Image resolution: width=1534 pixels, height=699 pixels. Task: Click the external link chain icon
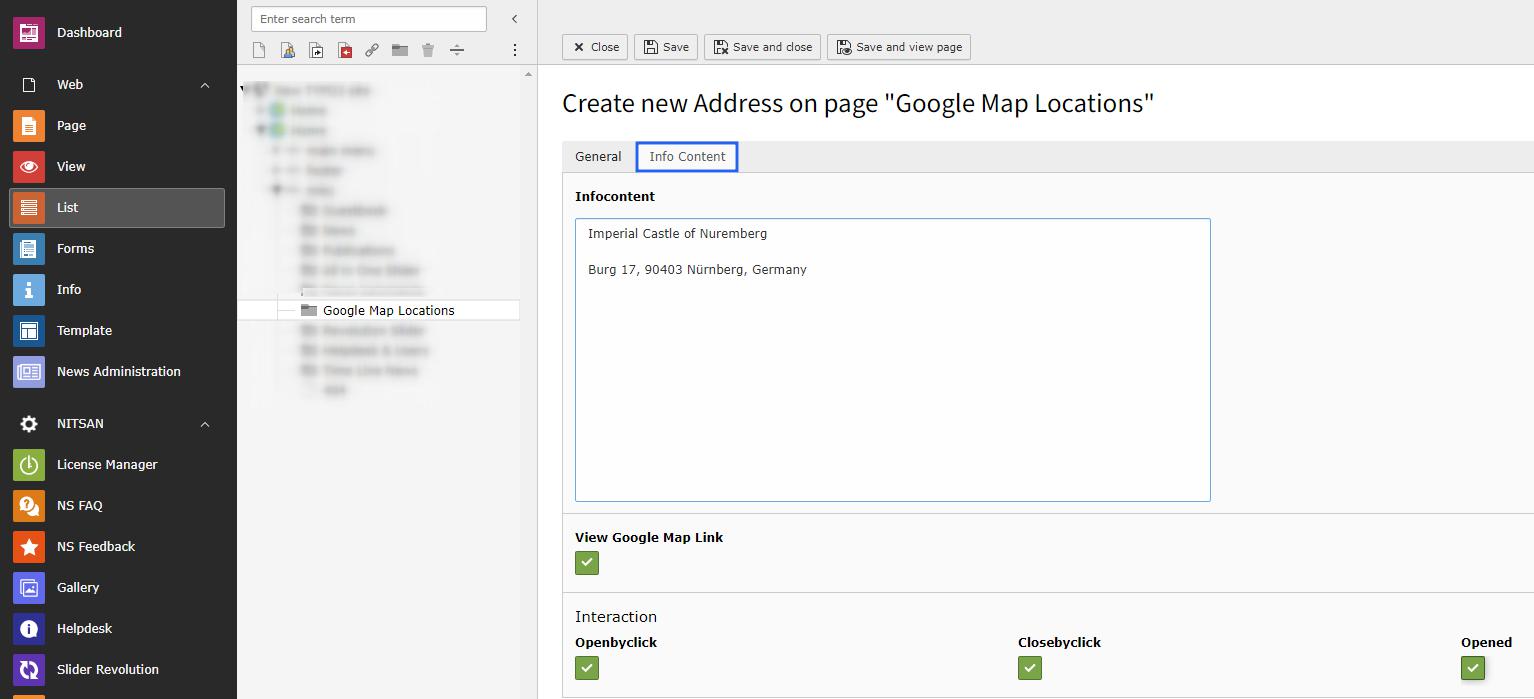pyautogui.click(x=372, y=50)
